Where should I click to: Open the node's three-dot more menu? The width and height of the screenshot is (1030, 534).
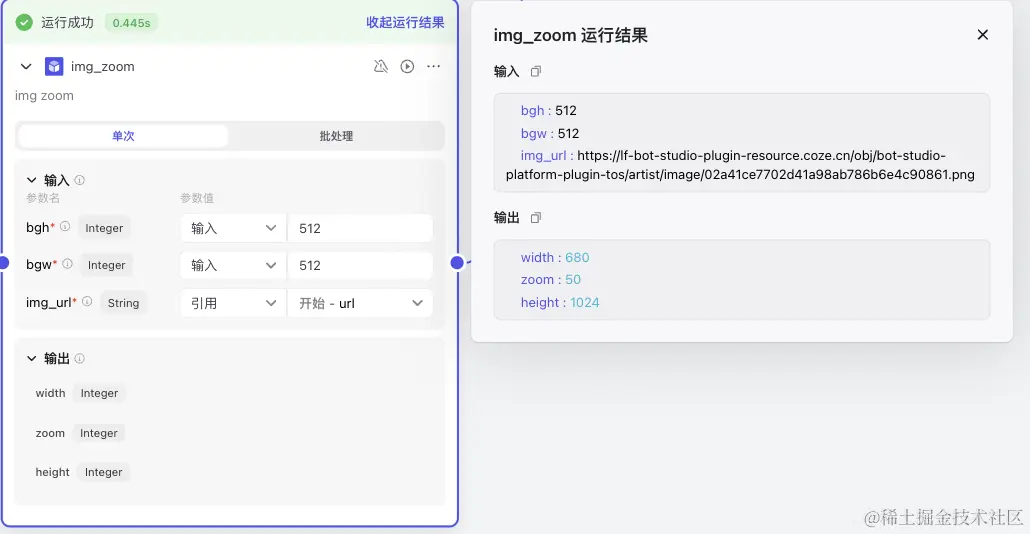[x=434, y=66]
